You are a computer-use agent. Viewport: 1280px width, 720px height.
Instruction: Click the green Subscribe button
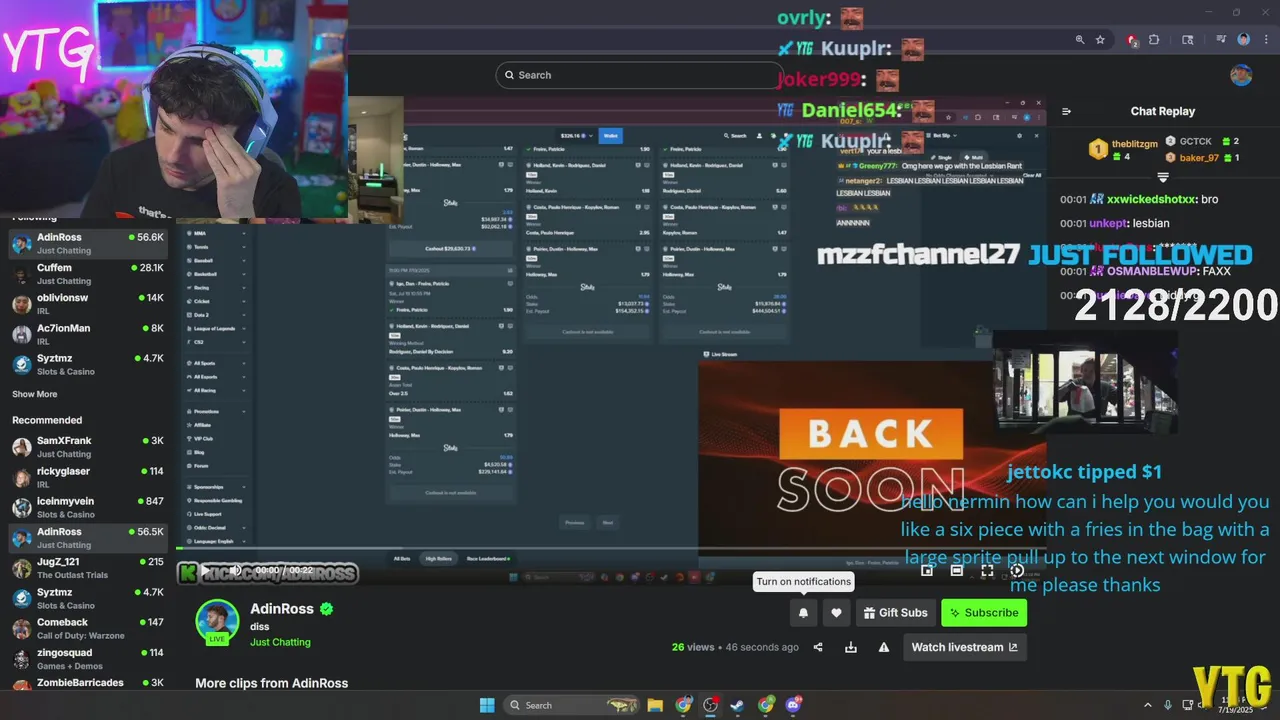click(x=984, y=613)
